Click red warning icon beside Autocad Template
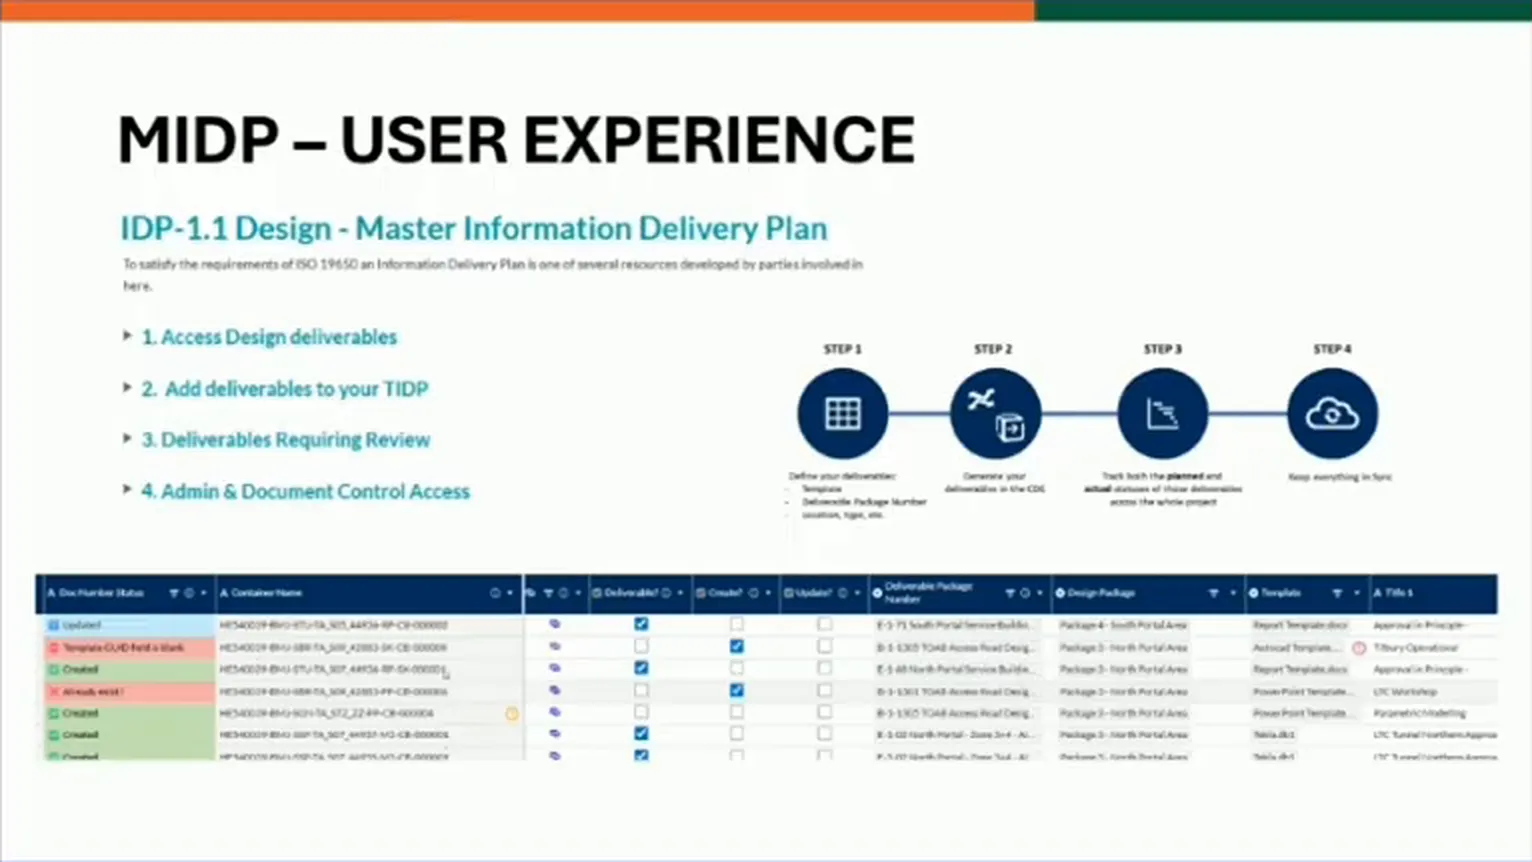 pyautogui.click(x=1359, y=648)
